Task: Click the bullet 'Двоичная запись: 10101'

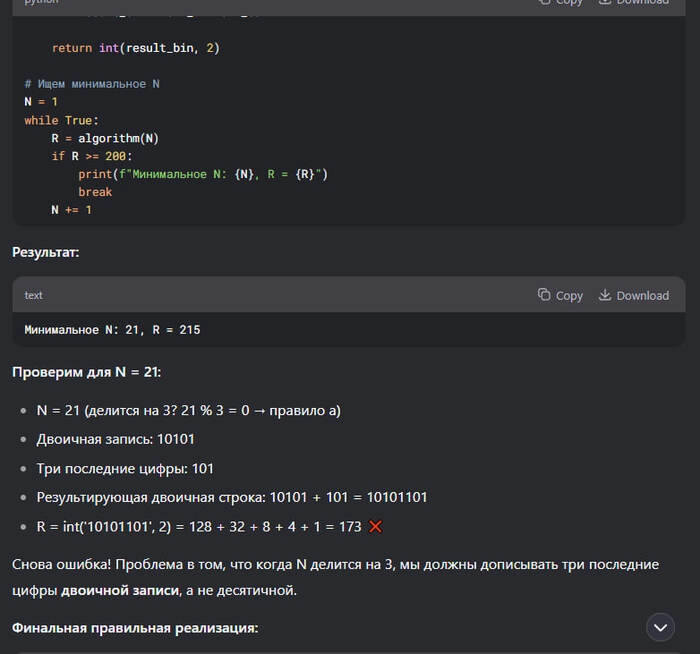Action: tap(115, 439)
